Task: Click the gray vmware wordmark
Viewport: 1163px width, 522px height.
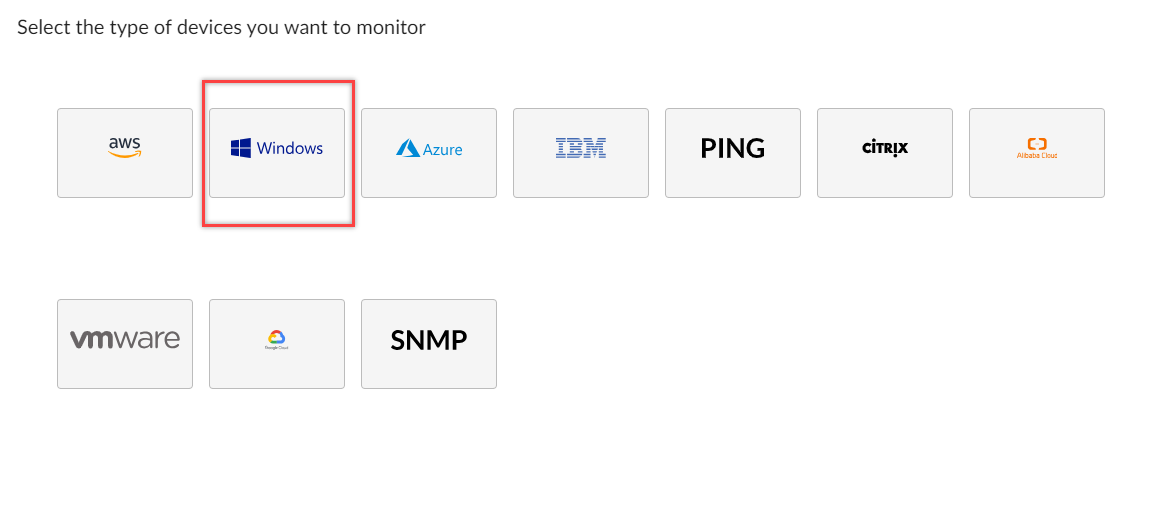Action: [125, 340]
